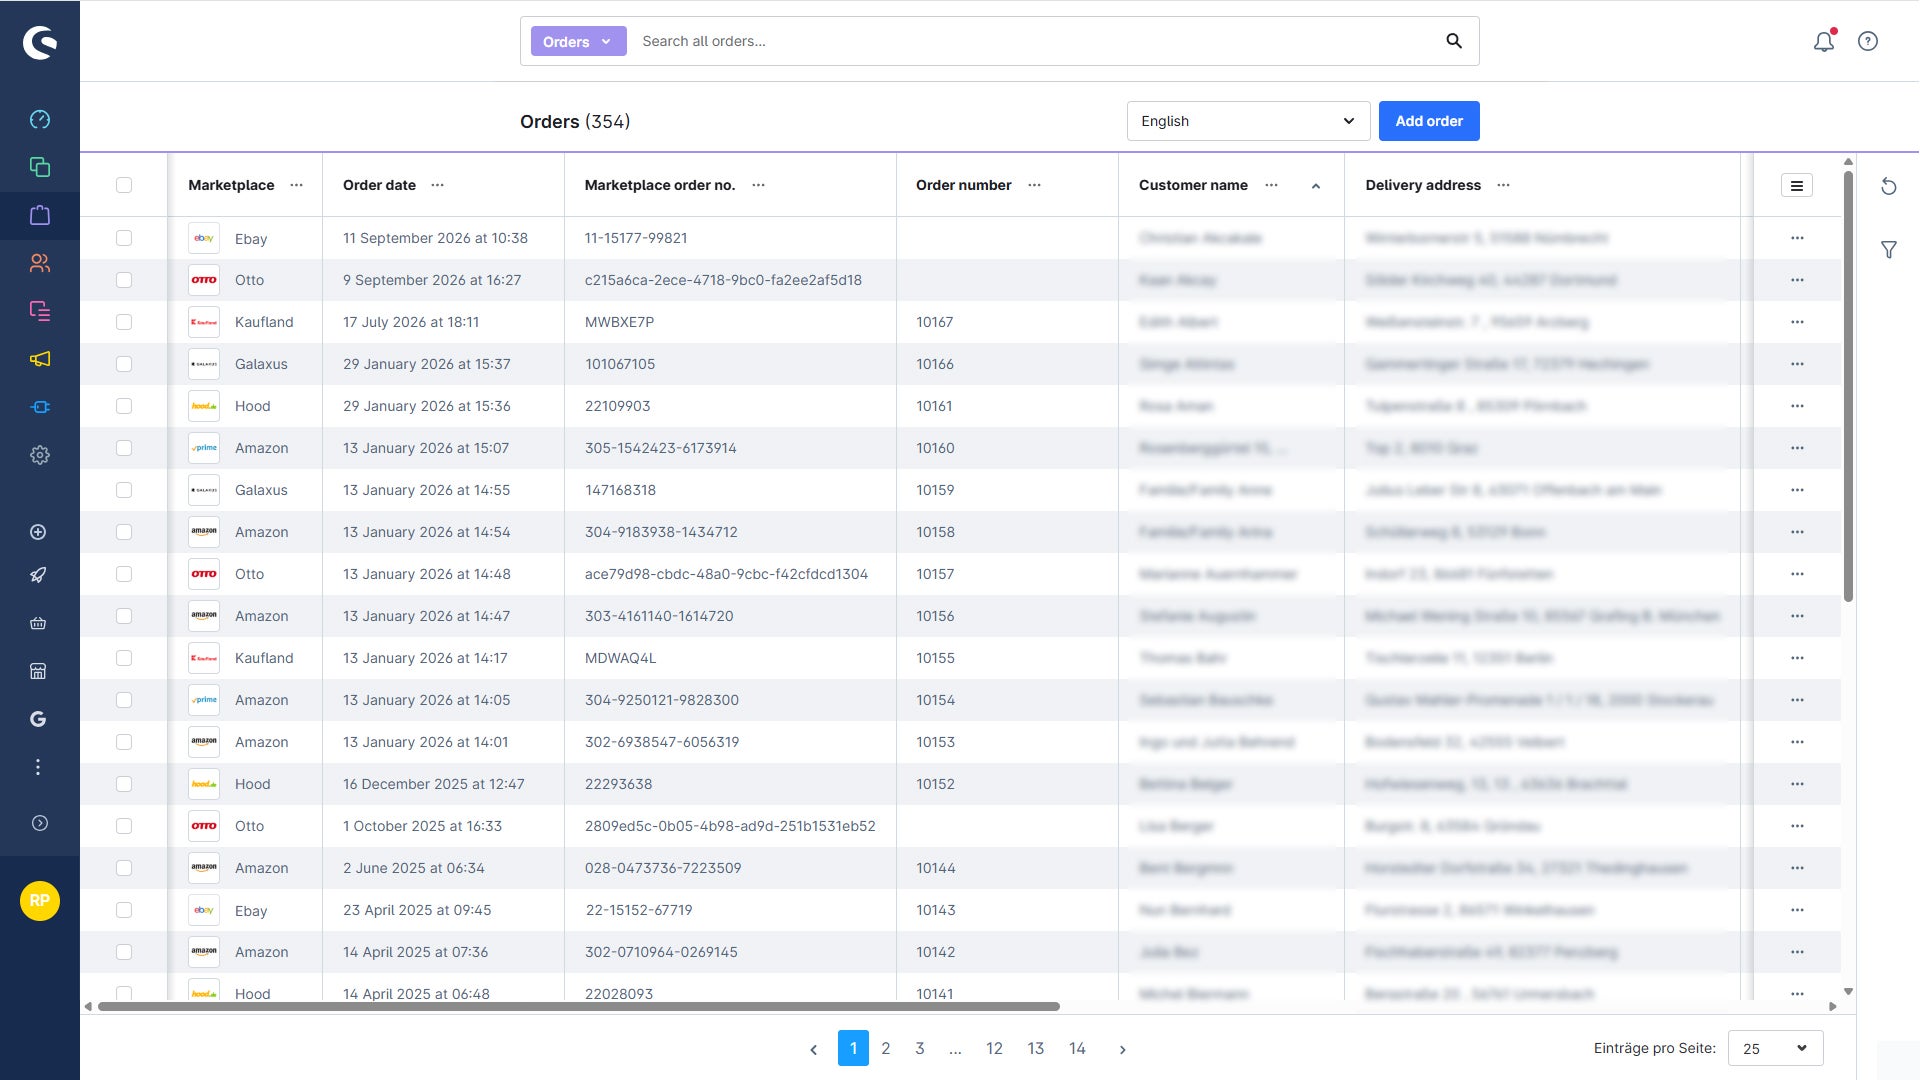Image resolution: width=1920 pixels, height=1080 pixels.
Task: Click the refresh list icon
Action: [x=1889, y=186]
